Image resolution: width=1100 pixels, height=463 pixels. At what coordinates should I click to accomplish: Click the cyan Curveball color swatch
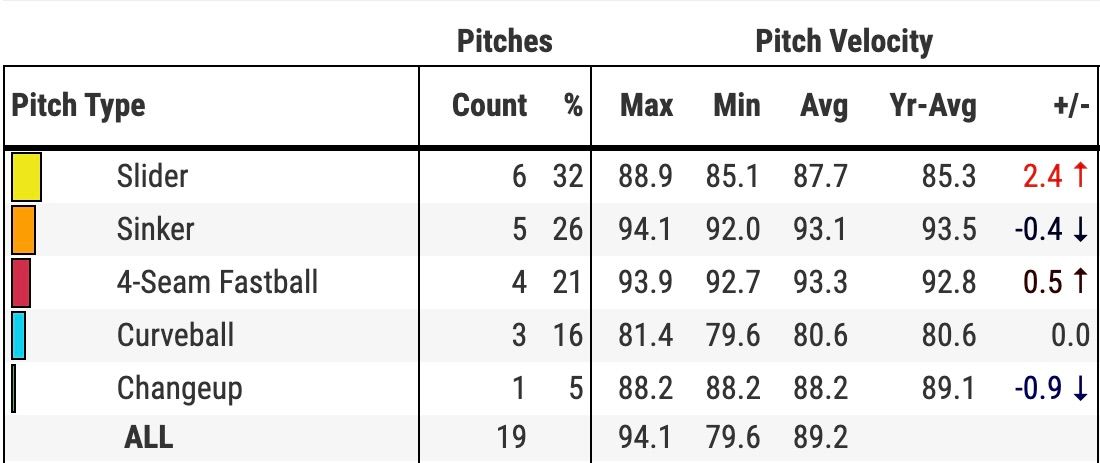(18, 335)
